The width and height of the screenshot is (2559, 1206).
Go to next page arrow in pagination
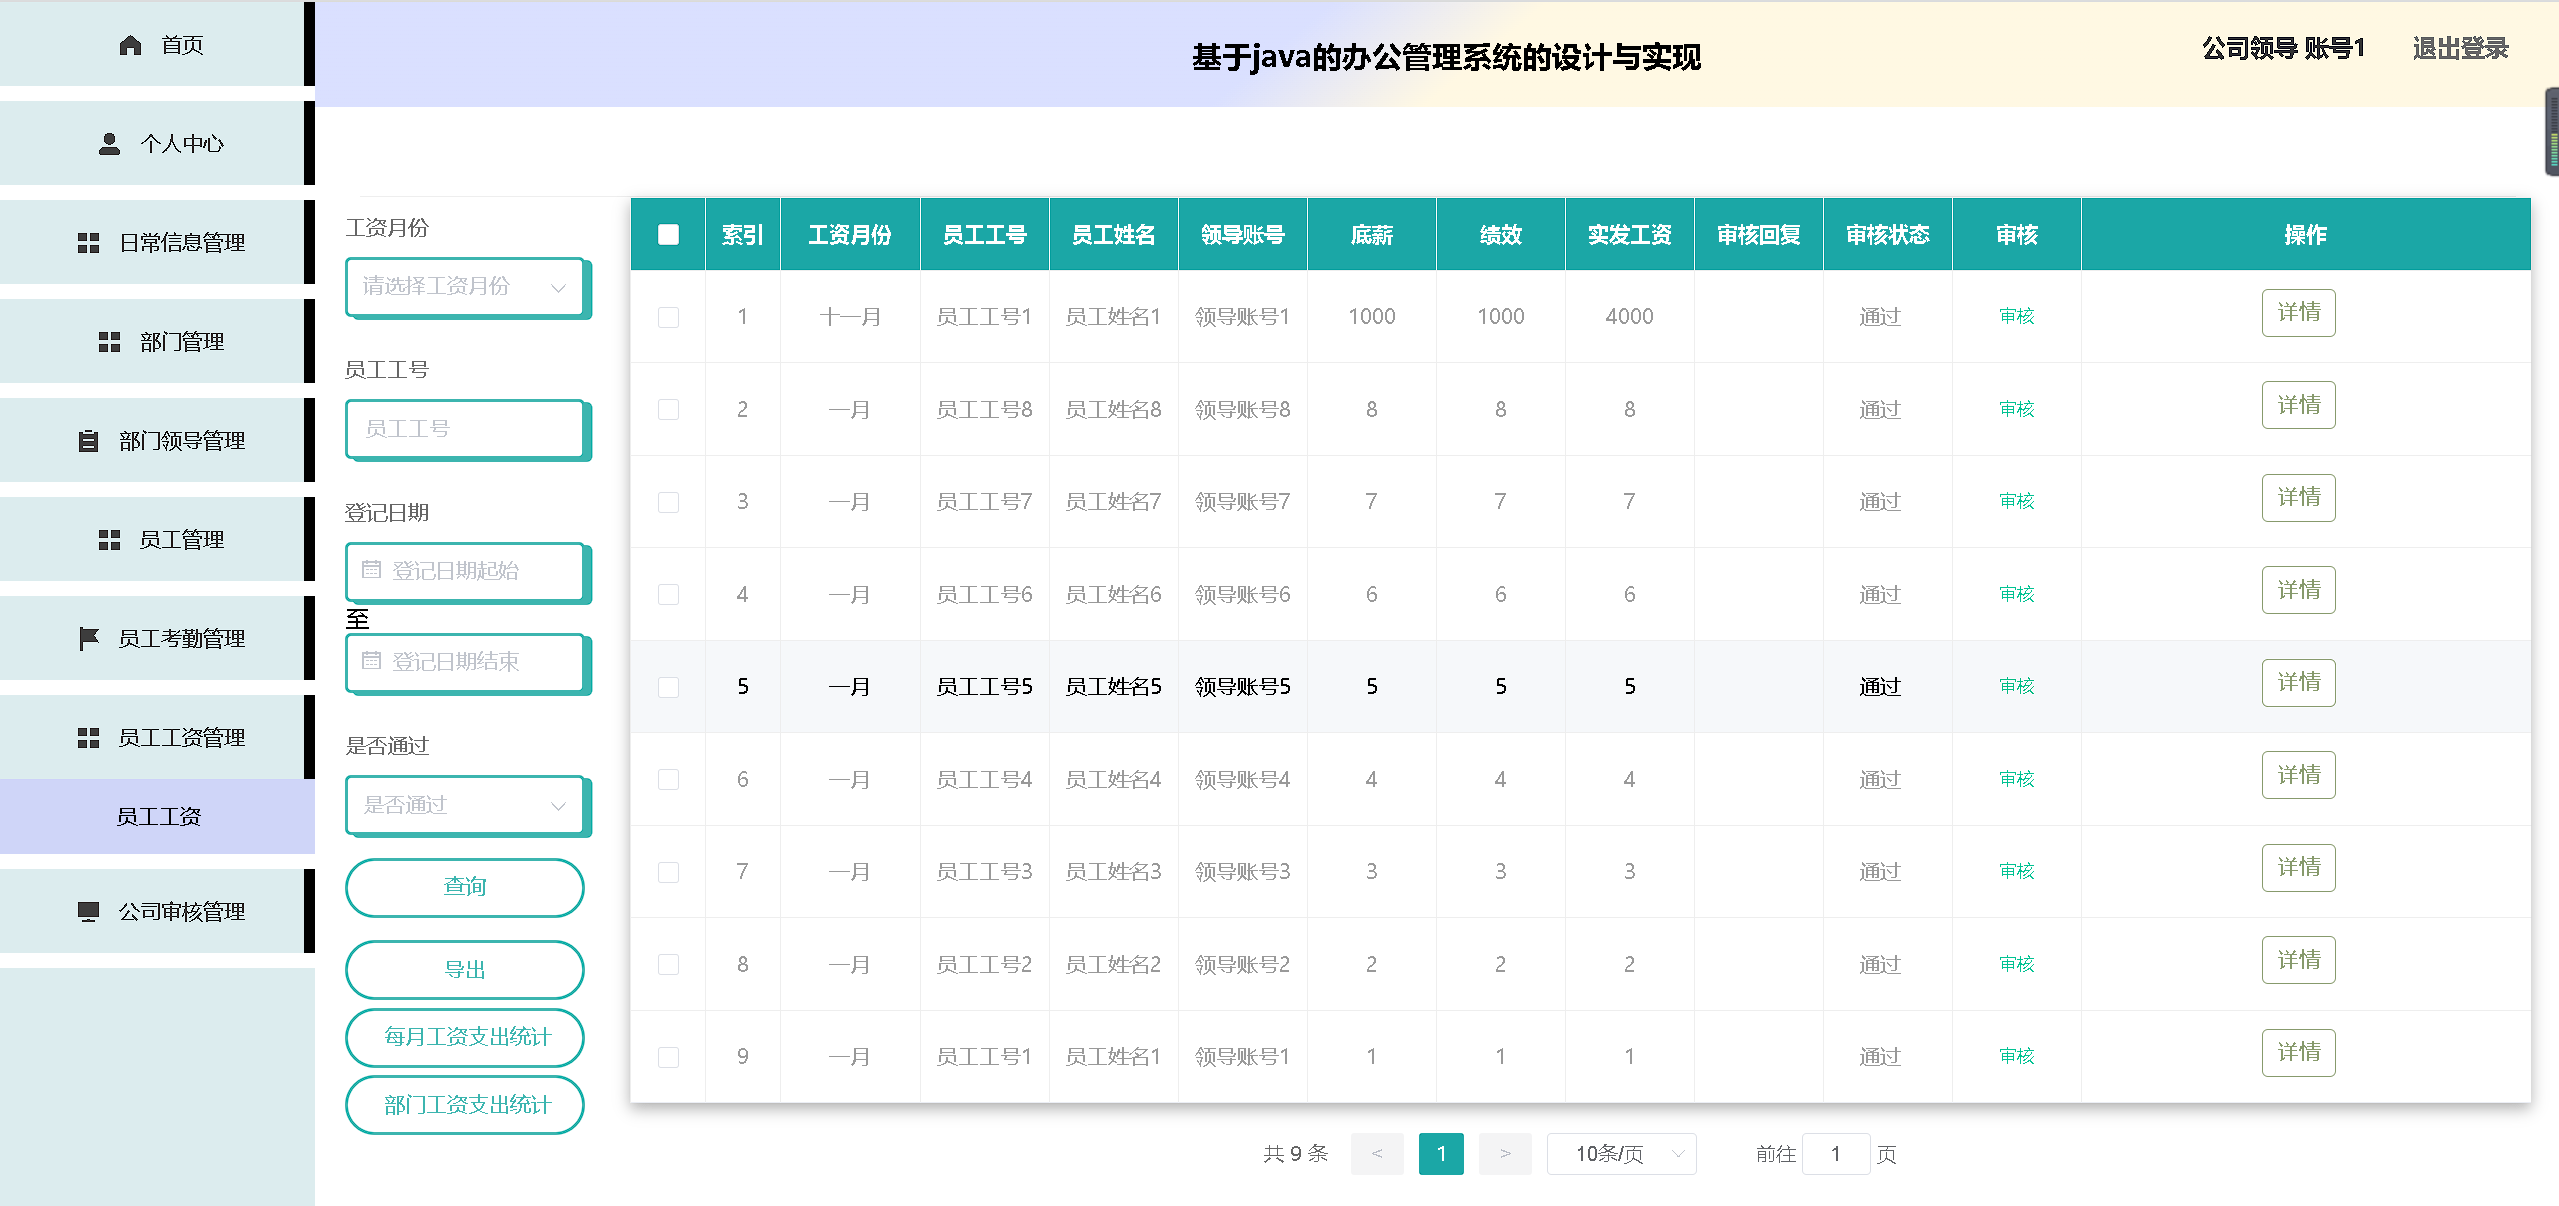1505,1154
